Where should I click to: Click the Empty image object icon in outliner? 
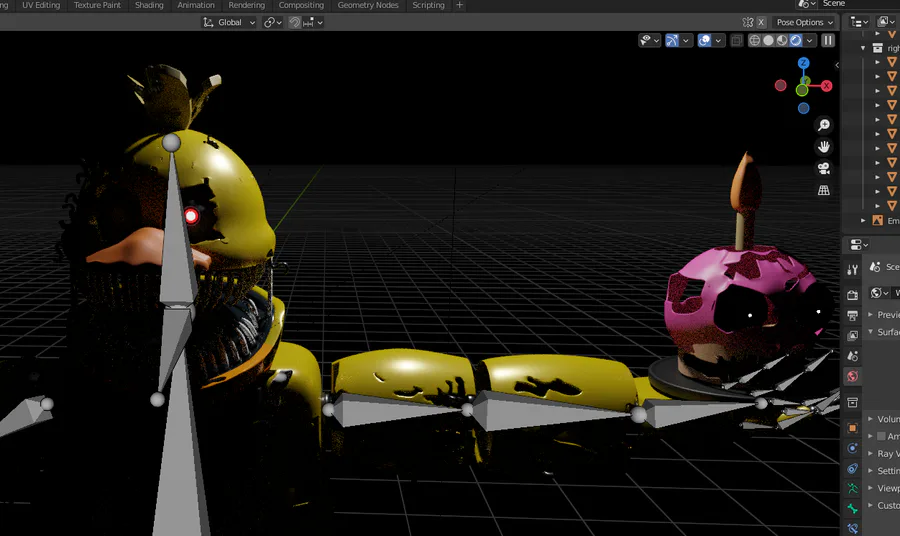coord(878,220)
